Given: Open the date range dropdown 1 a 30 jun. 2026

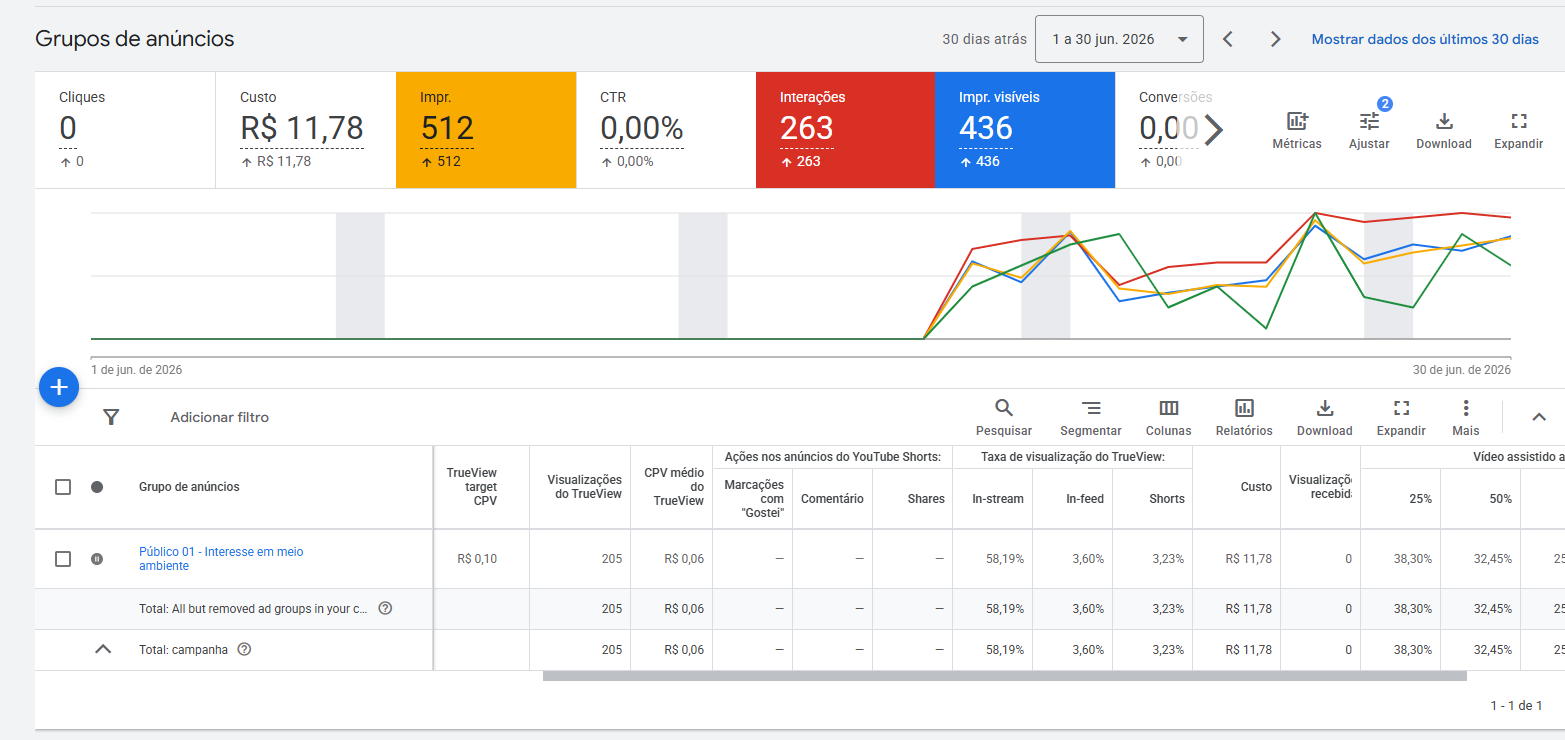Looking at the screenshot, I should coord(1119,40).
